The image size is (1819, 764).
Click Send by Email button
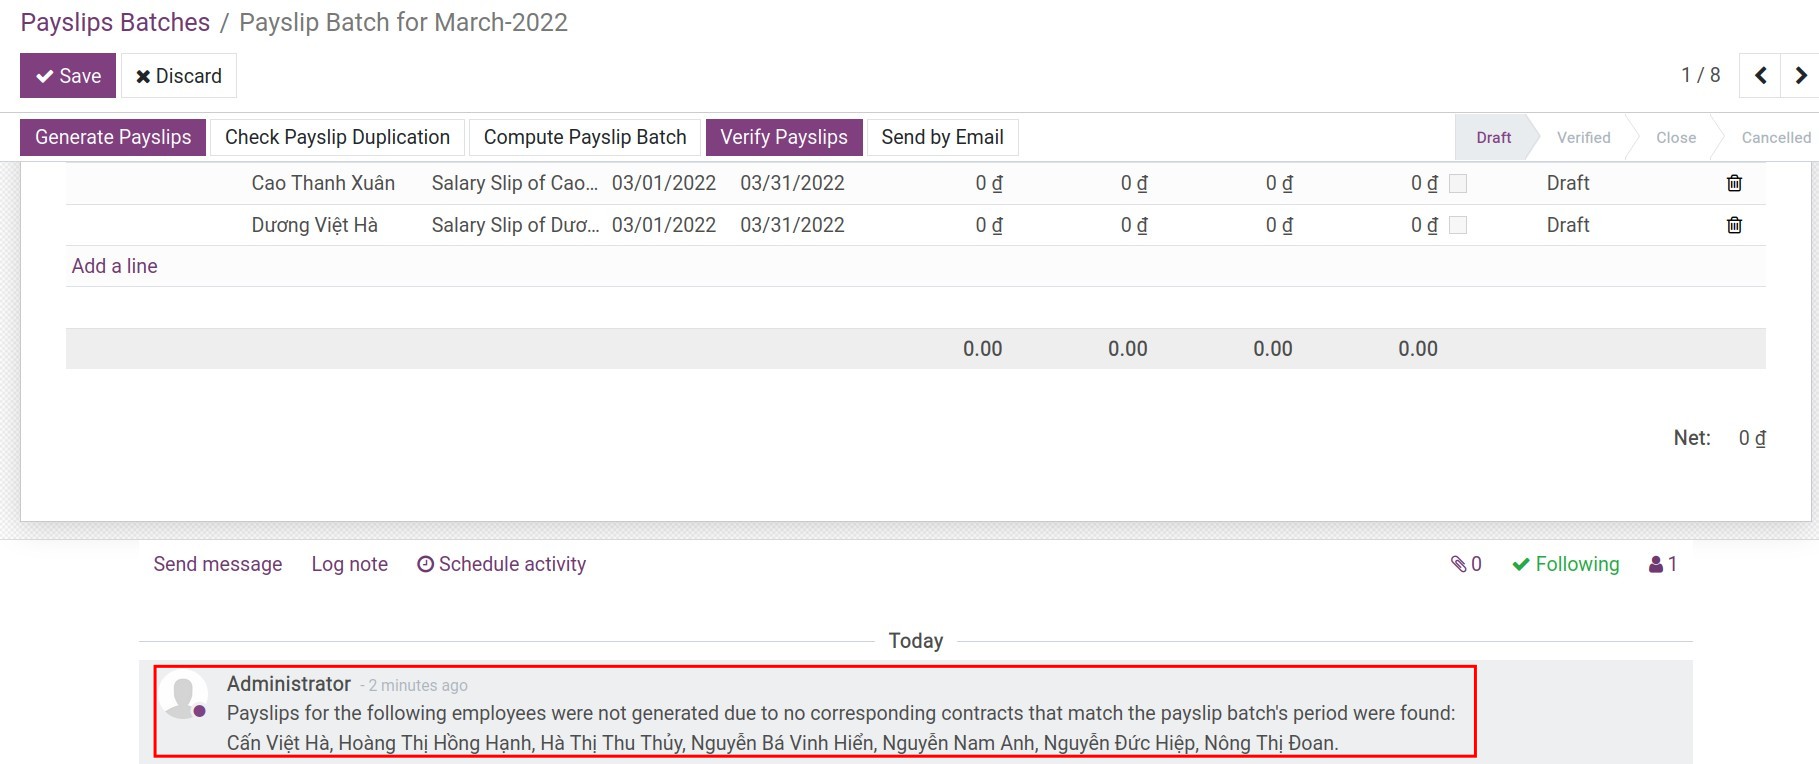(x=942, y=137)
